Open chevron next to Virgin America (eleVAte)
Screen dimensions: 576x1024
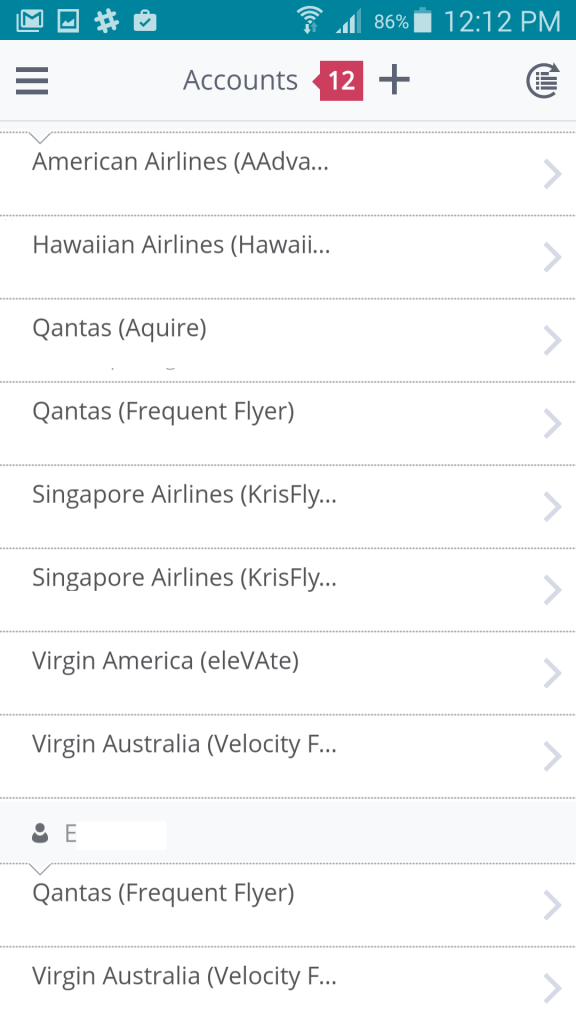click(x=552, y=673)
